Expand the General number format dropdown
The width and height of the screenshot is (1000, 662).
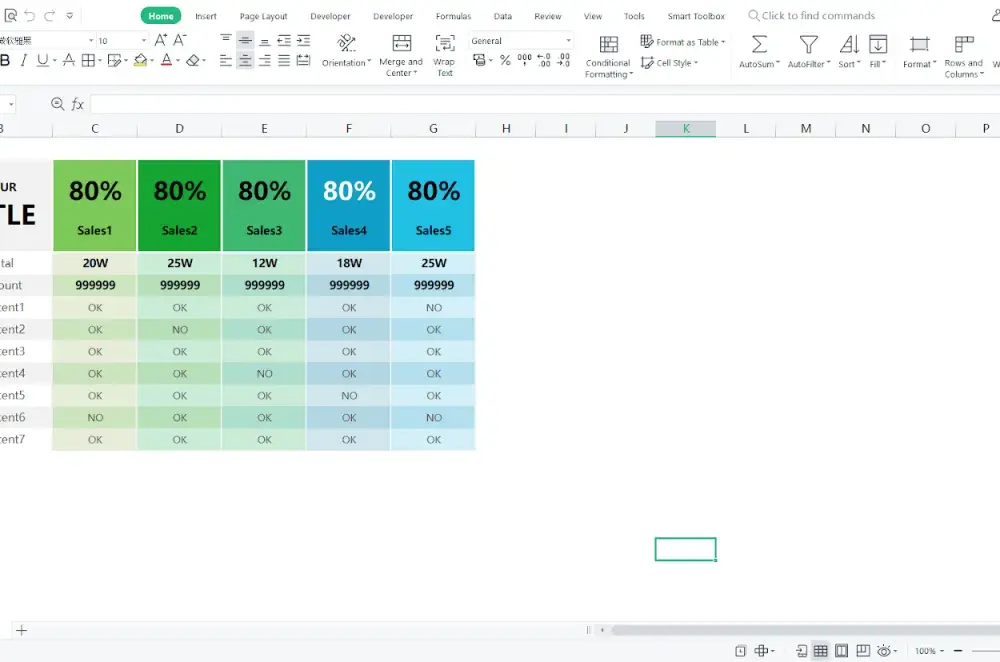(x=568, y=40)
